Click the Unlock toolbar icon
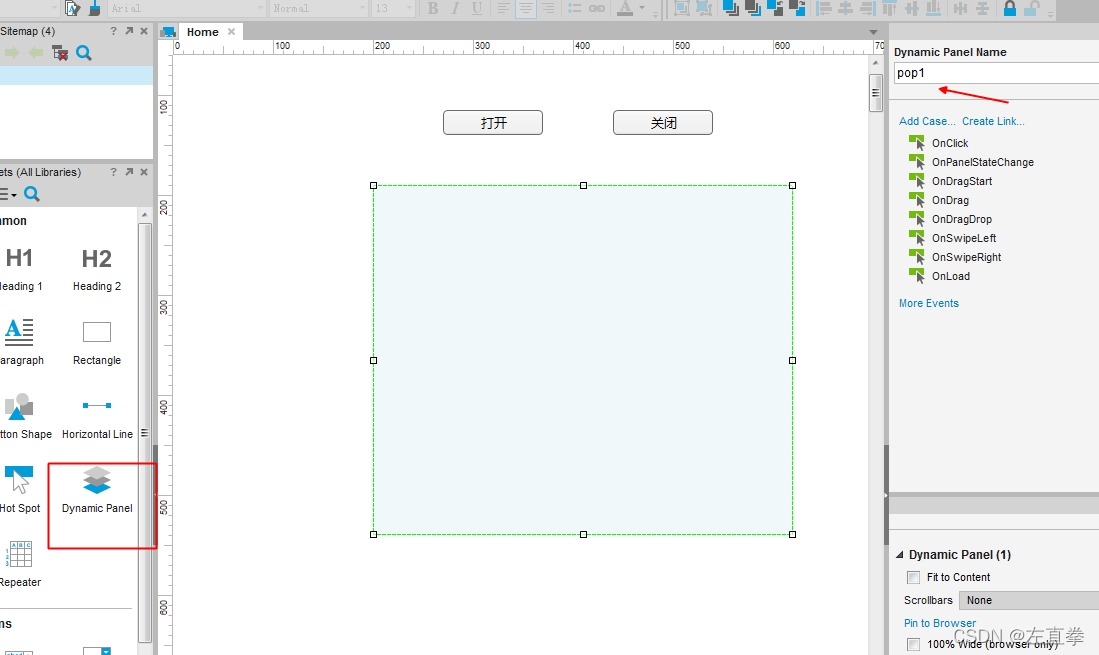Image resolution: width=1099 pixels, height=655 pixels. point(1032,8)
